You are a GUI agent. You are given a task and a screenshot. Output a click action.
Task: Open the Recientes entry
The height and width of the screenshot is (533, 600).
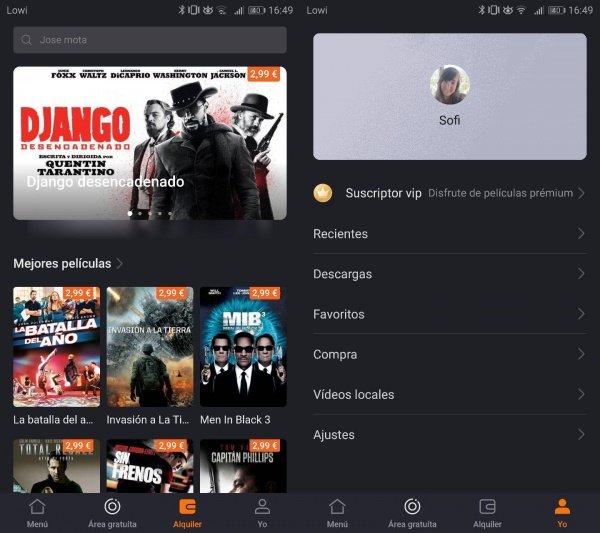pyautogui.click(x=450, y=233)
